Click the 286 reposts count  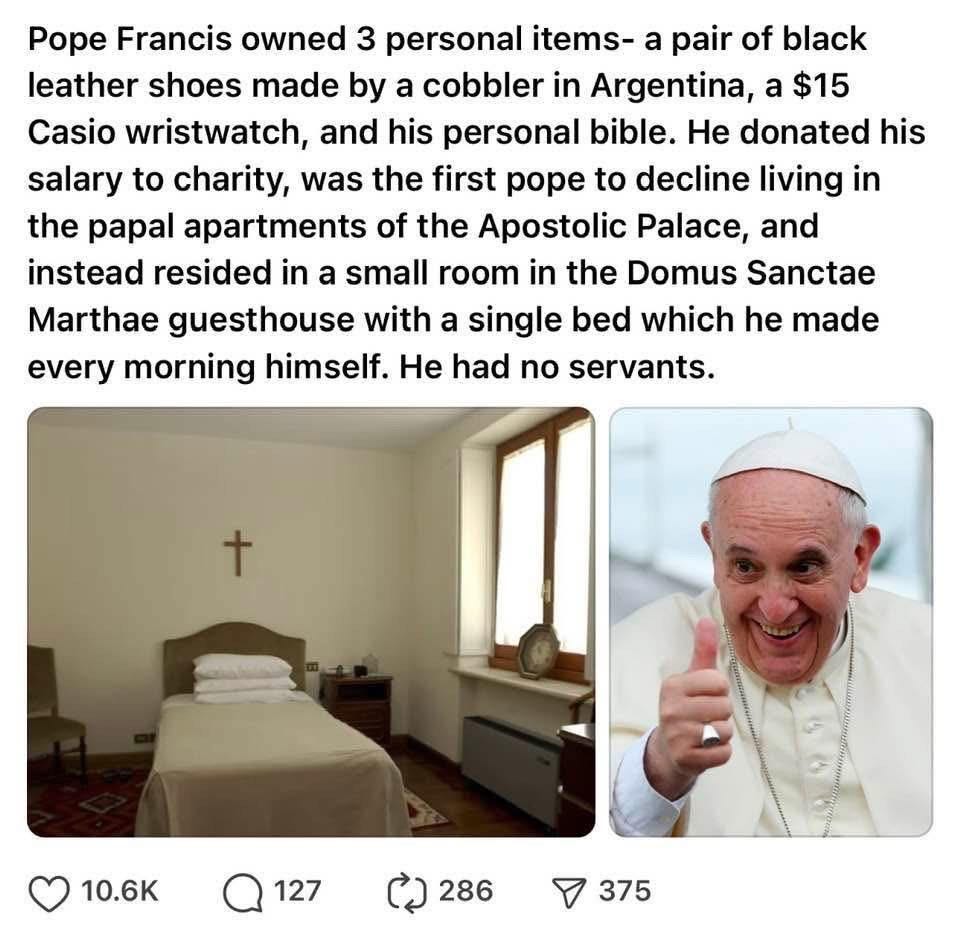(x=466, y=890)
